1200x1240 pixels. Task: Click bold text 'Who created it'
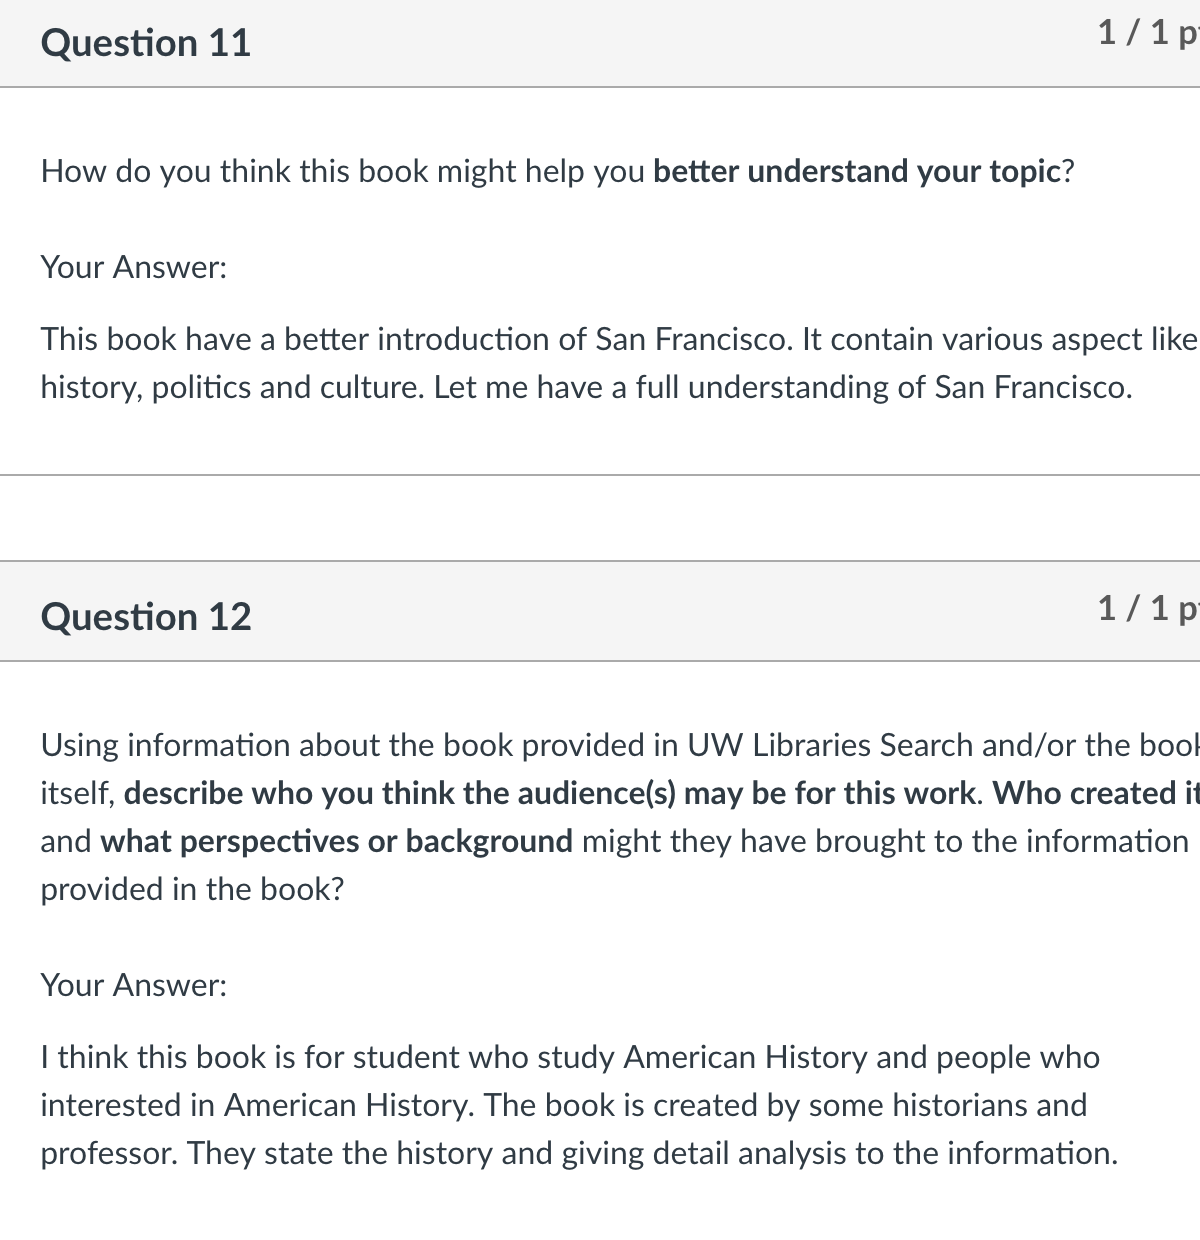click(1095, 794)
